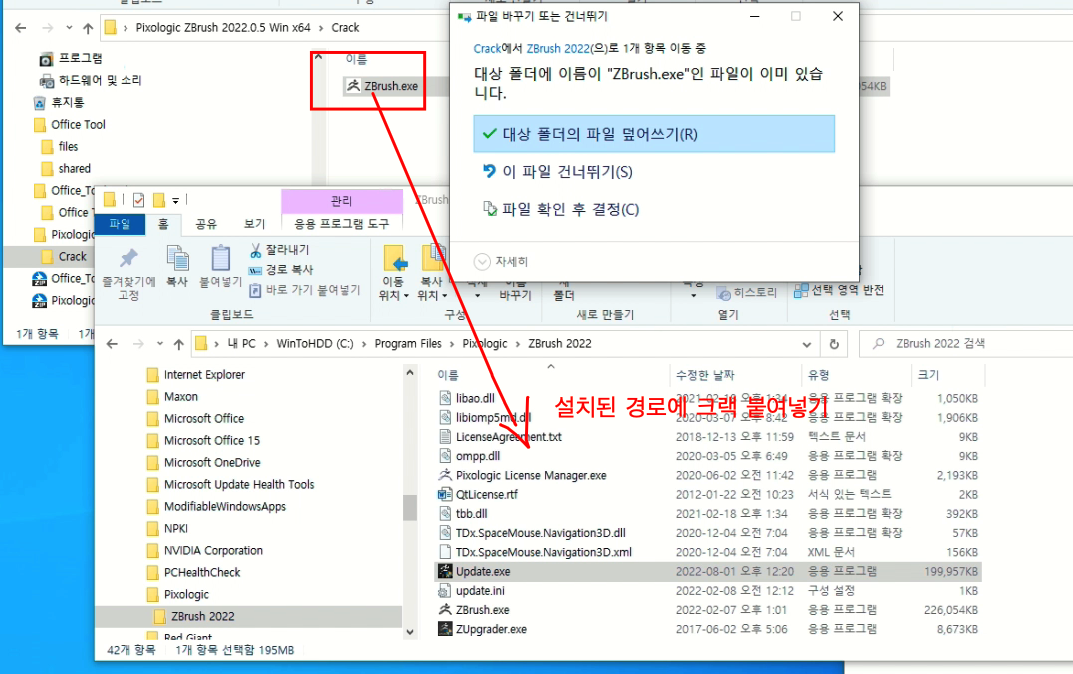The image size is (1073, 674).
Task: Open the Copy to (복사 위치) dropdown
Action: pos(432,295)
